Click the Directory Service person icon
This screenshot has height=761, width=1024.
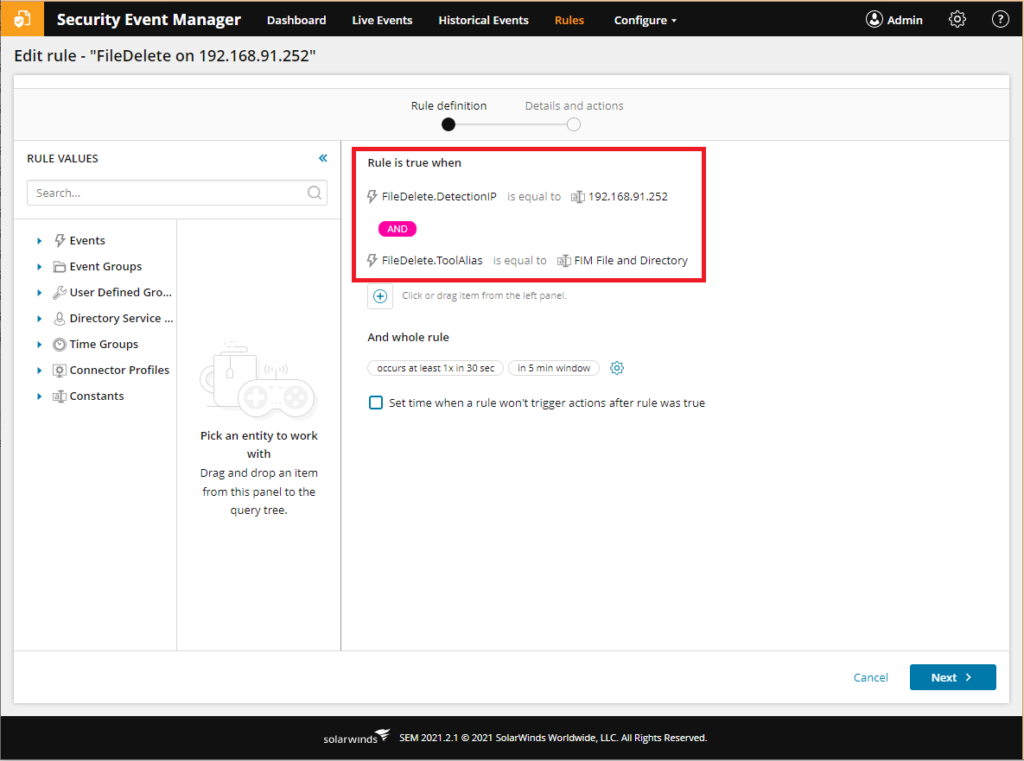59,318
